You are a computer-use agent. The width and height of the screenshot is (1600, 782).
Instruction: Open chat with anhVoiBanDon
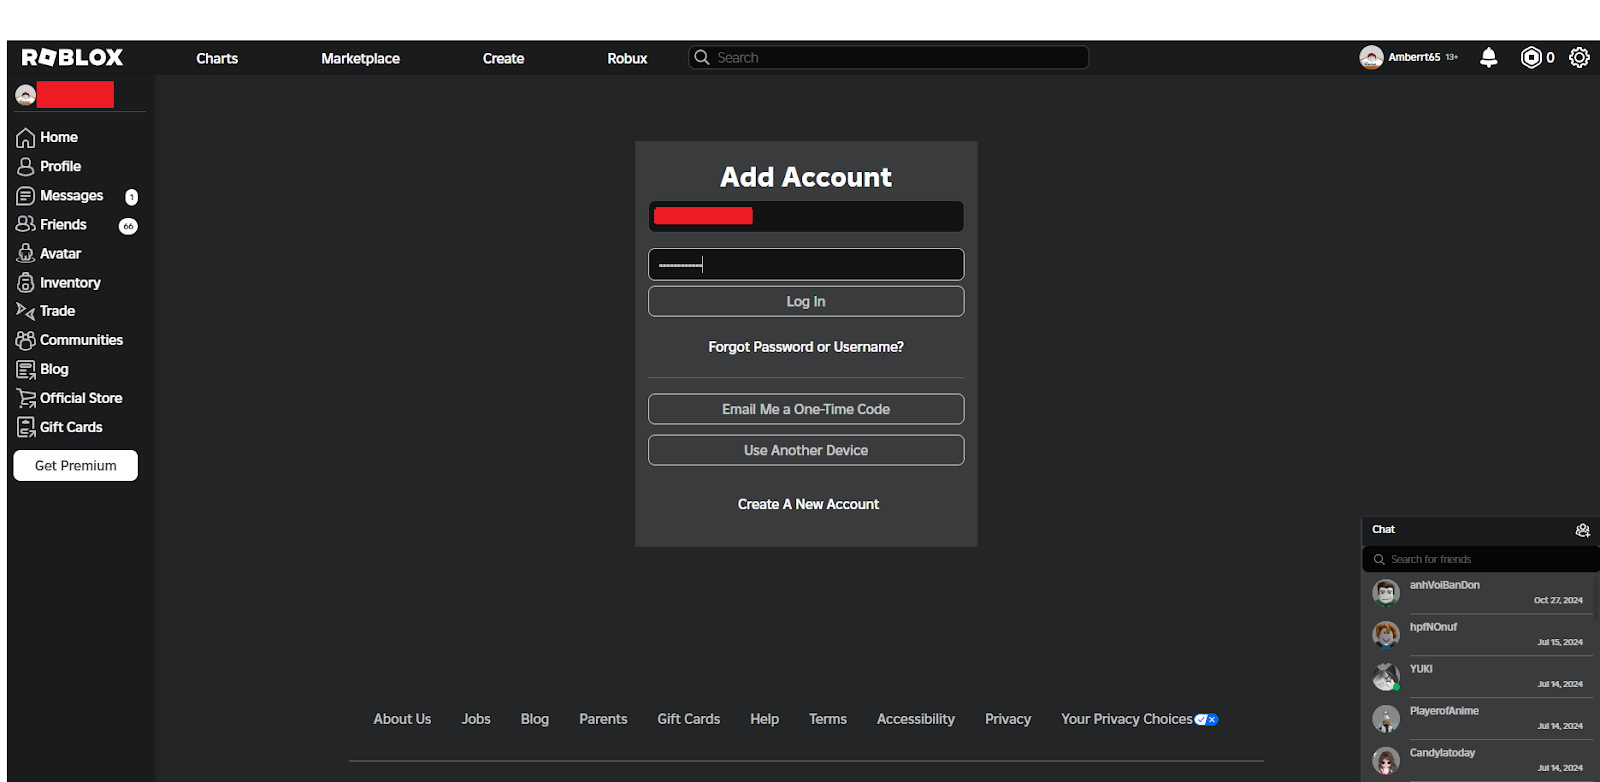tap(1480, 593)
